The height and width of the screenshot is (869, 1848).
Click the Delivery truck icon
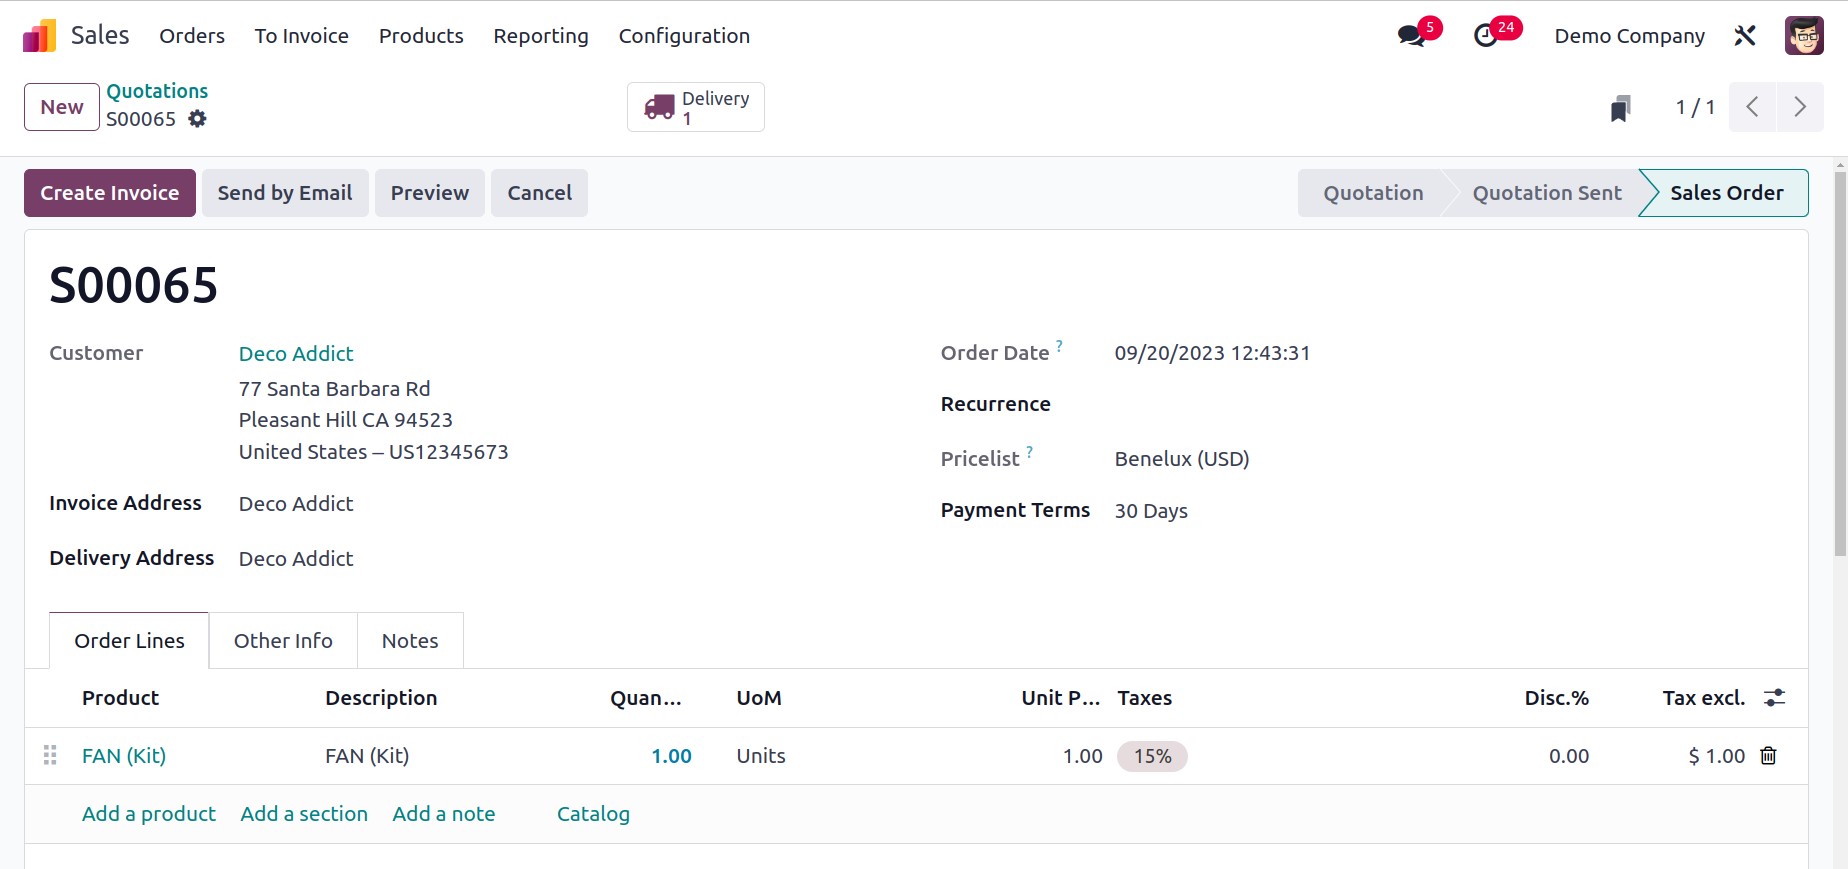(659, 107)
